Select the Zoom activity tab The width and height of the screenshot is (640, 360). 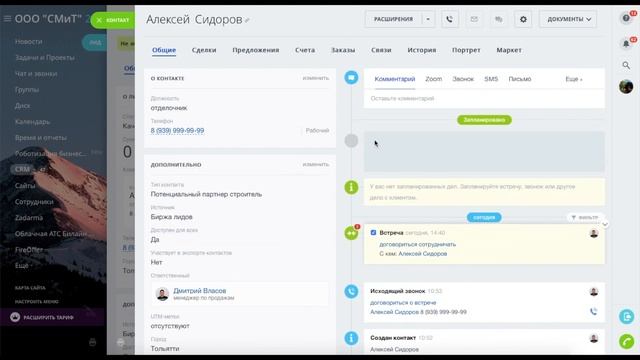point(433,79)
